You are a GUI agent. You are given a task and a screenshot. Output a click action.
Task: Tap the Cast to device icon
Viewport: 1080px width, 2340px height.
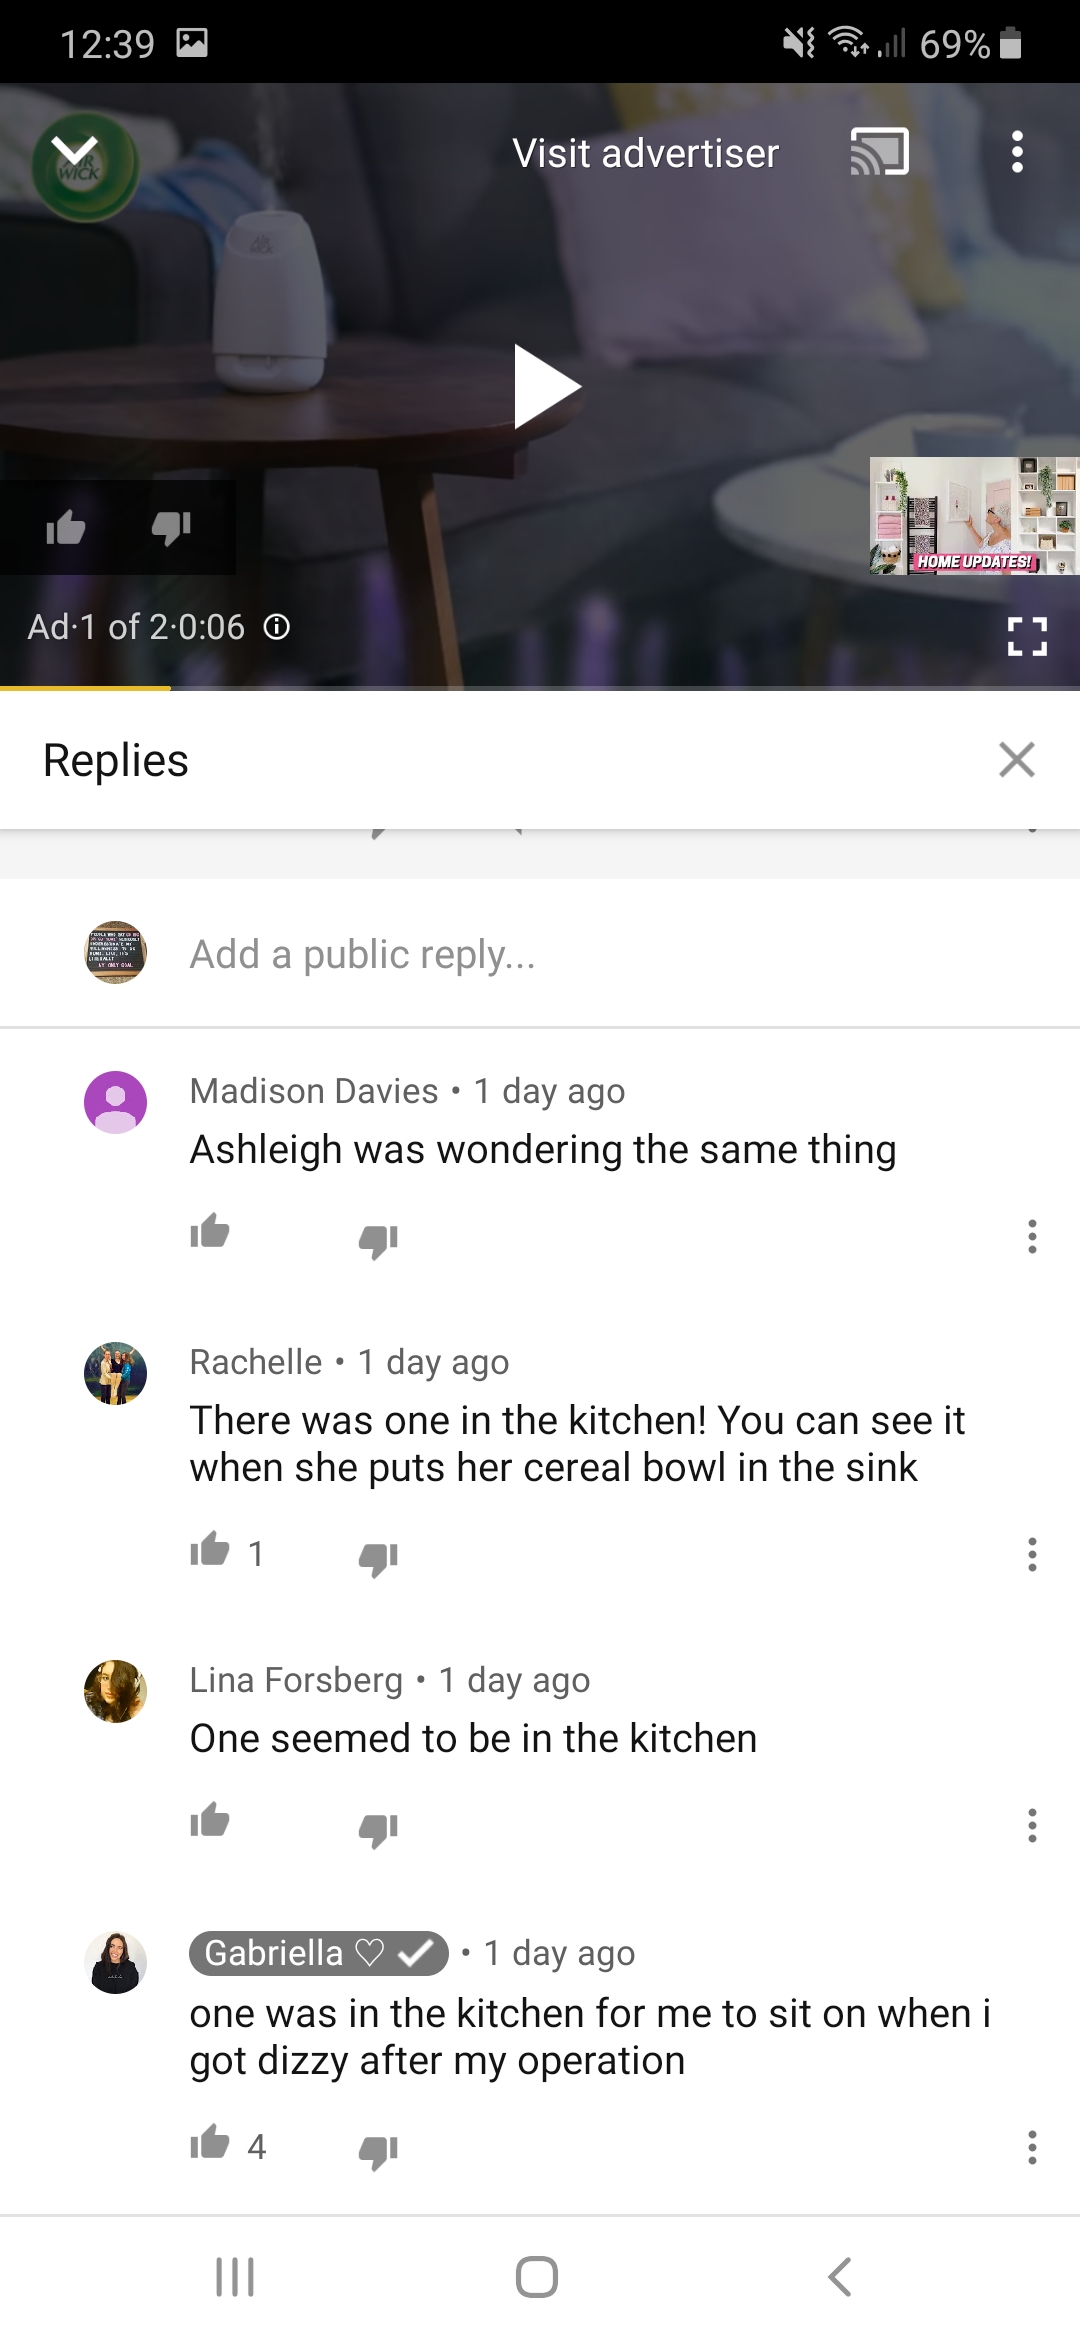pyautogui.click(x=879, y=152)
